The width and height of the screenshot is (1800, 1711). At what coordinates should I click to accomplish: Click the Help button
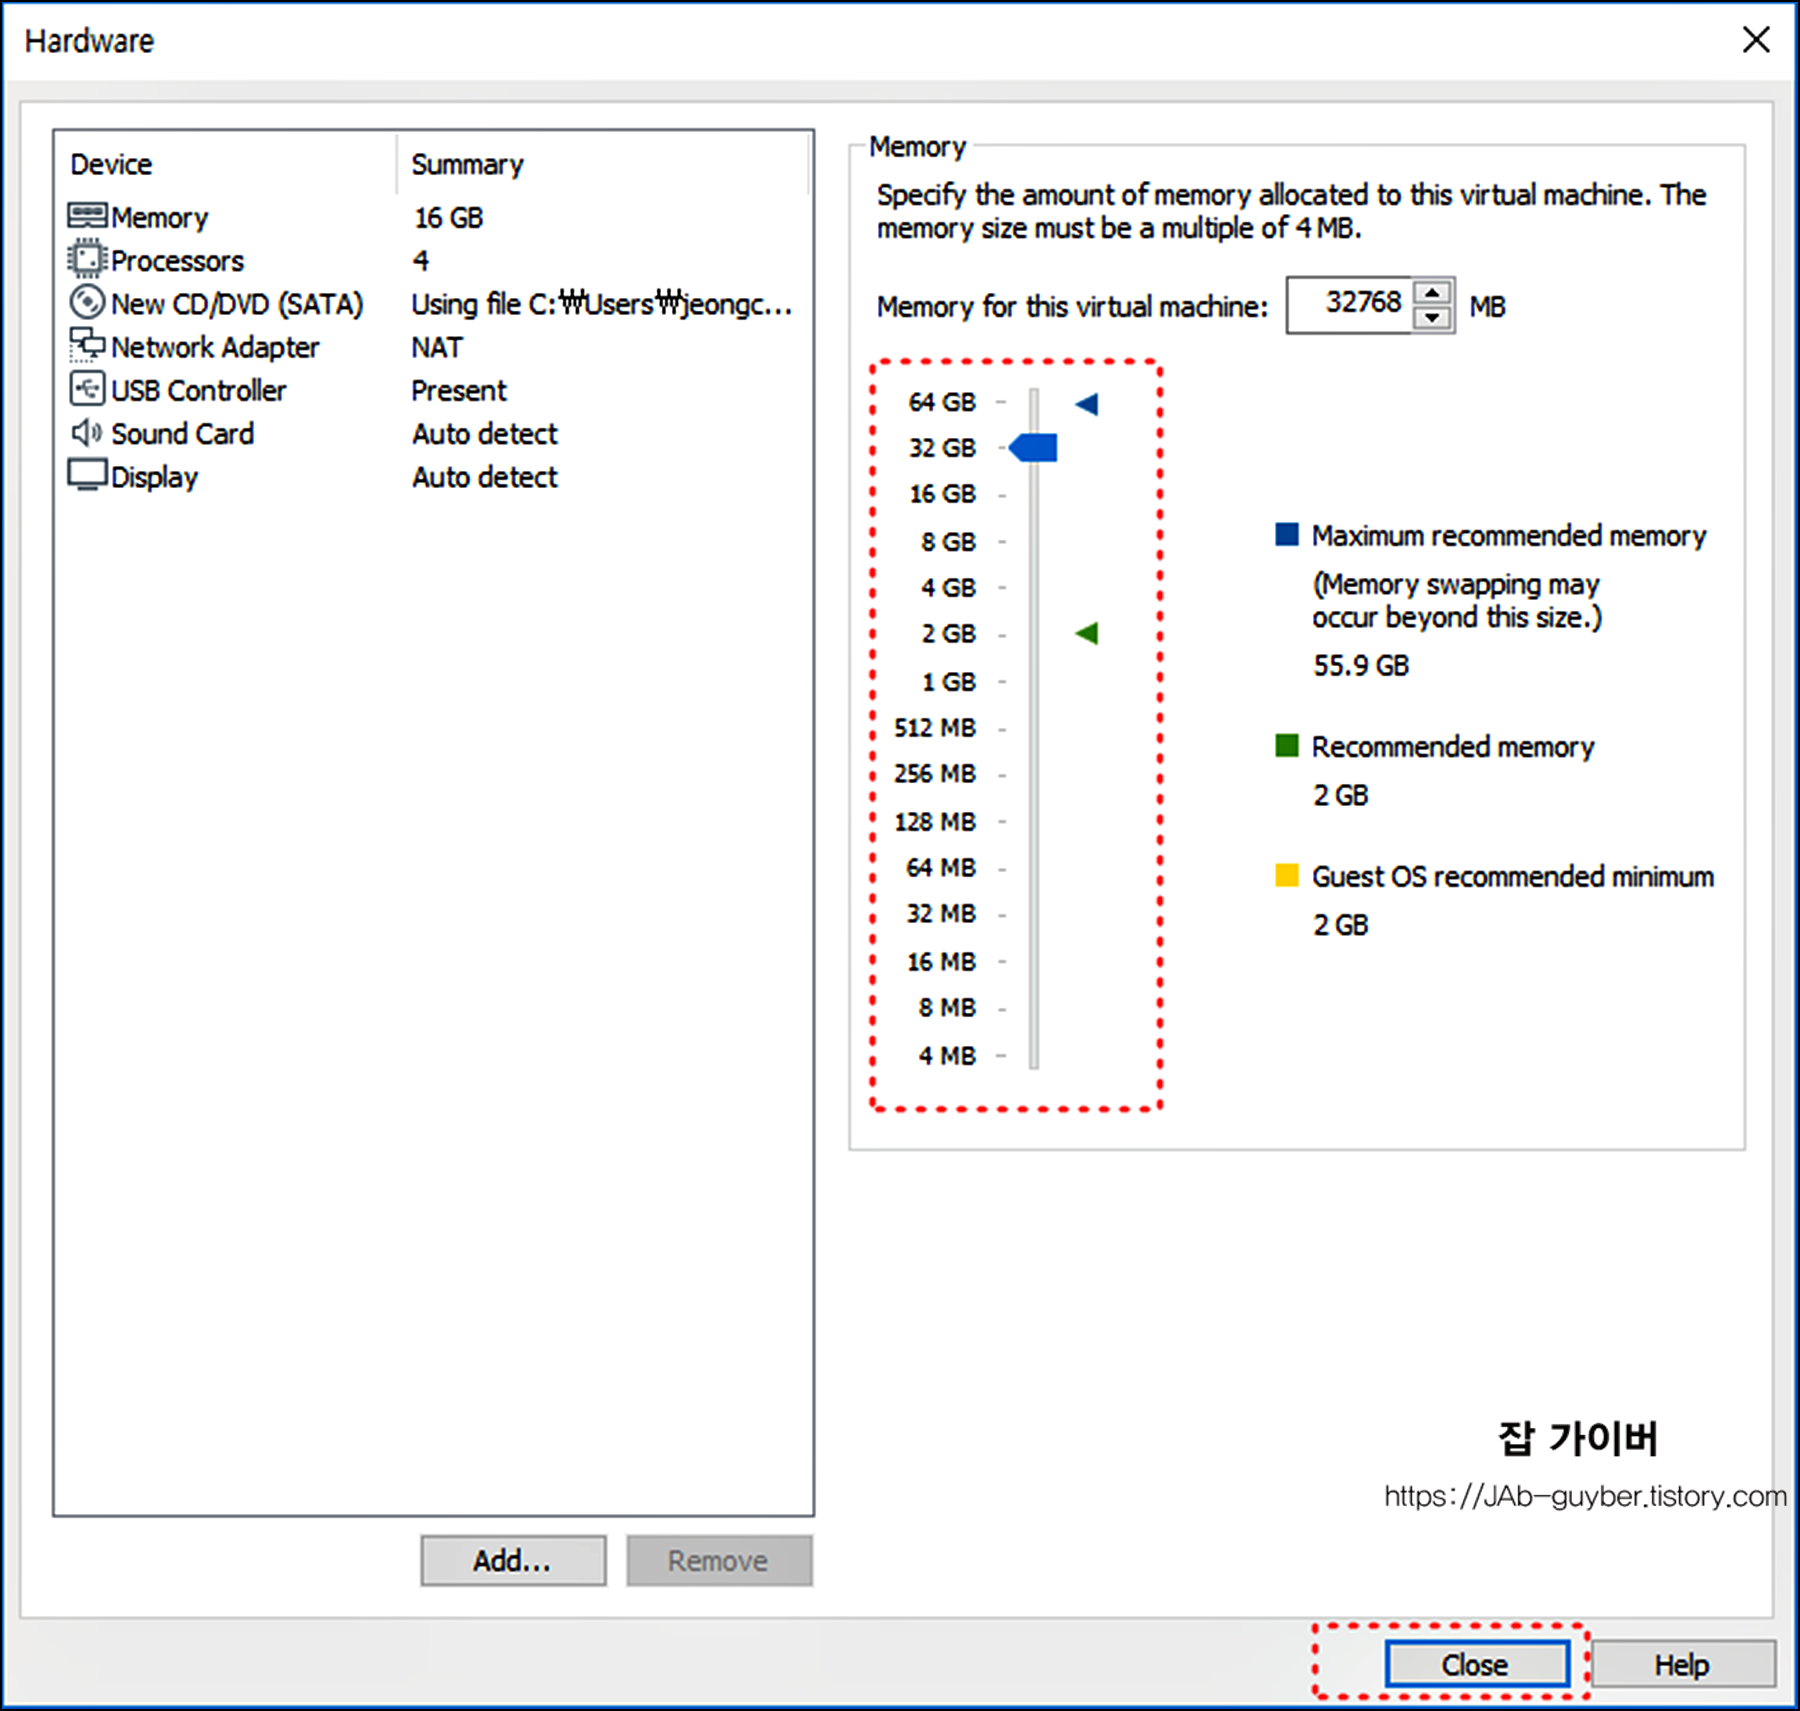click(x=1683, y=1664)
